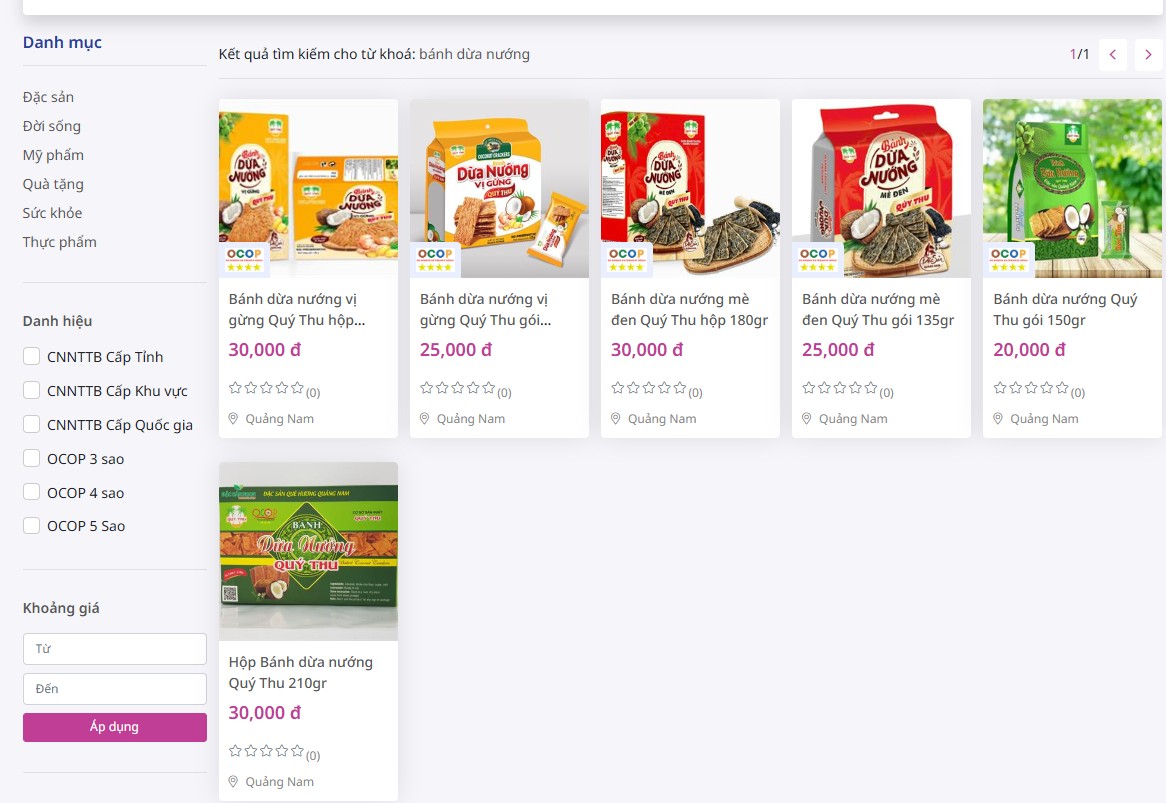Viewport: 1166px width, 803px height.
Task: Open Hộp Bánh dừa nướng Quý Thu thumbnail
Action: tap(309, 552)
